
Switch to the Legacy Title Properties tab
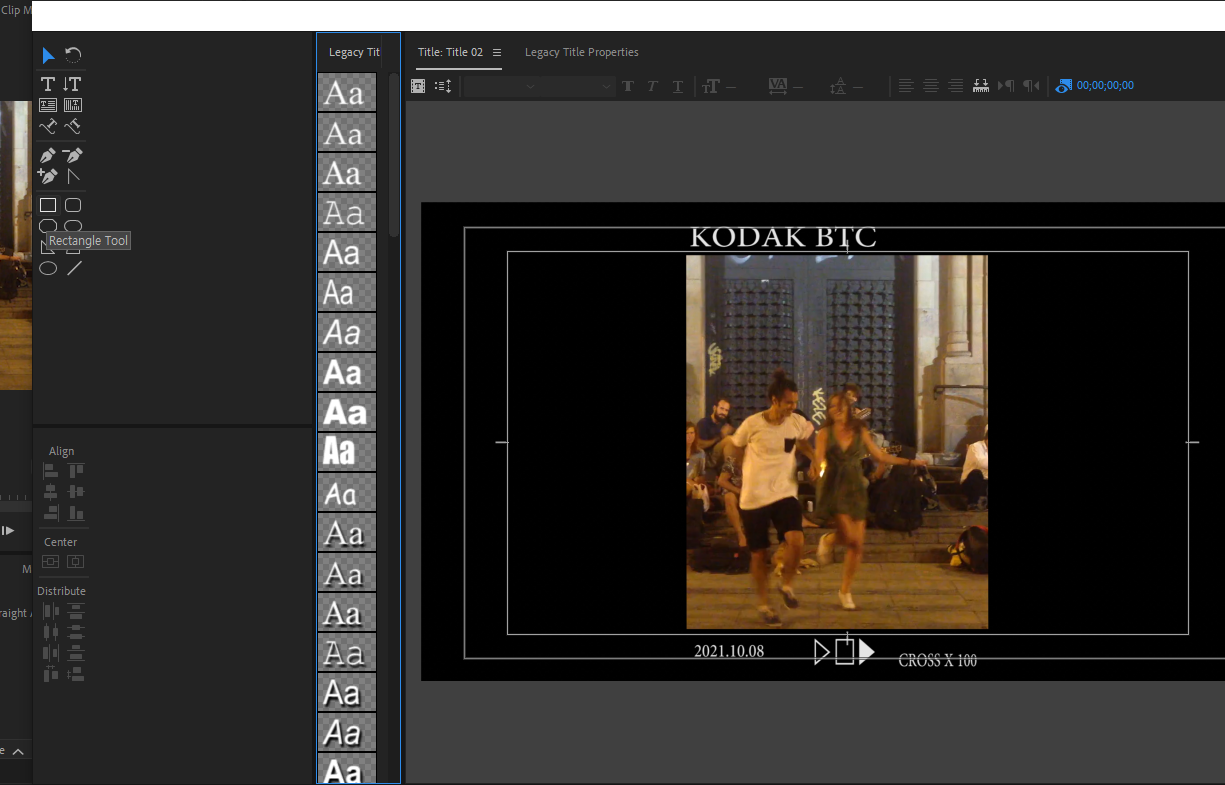tap(582, 52)
